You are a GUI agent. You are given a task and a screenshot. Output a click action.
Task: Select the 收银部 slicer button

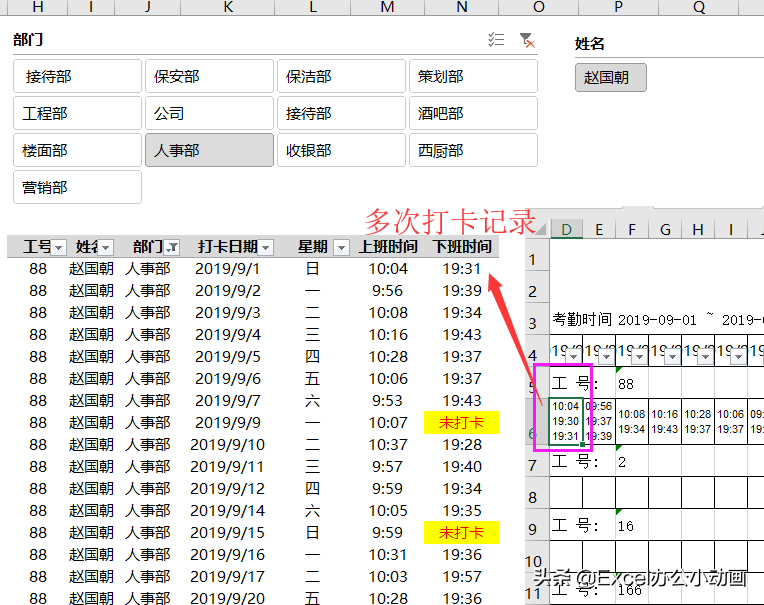[x=341, y=150]
